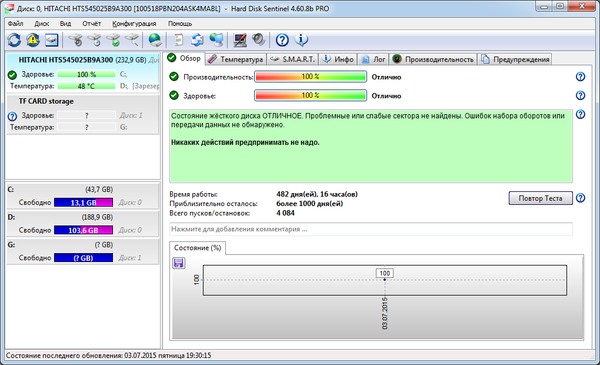The height and width of the screenshot is (365, 600).
Task: Open the Файл menu
Action: point(16,23)
